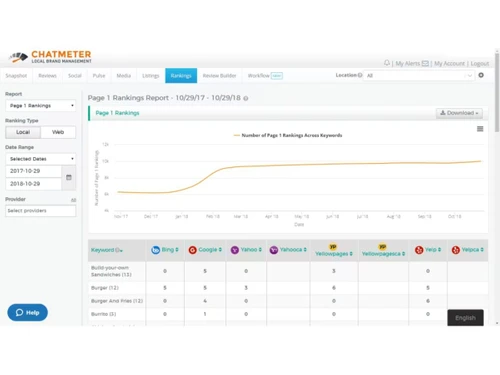Click the Help chat button

[27, 312]
